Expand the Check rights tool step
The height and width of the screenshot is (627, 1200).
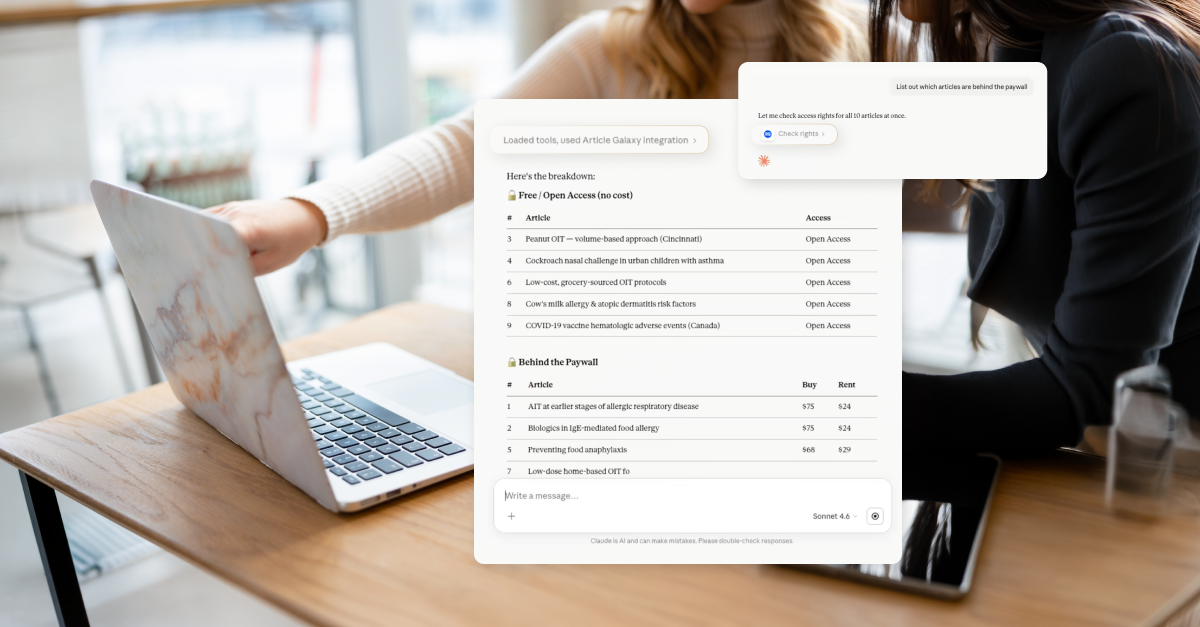coord(794,134)
